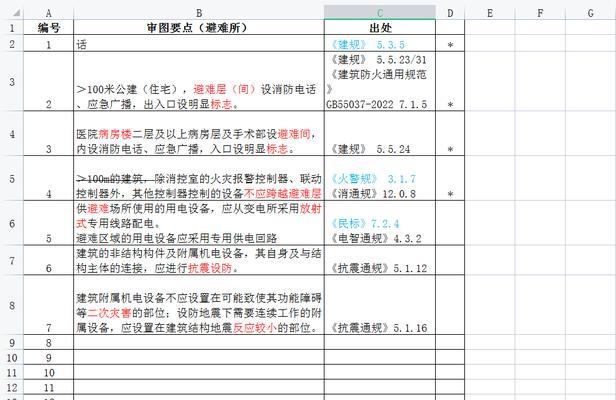Screen dimensions: 616x400
Task: Select 编号 cell with value 1
Action: pyautogui.click(x=49, y=44)
